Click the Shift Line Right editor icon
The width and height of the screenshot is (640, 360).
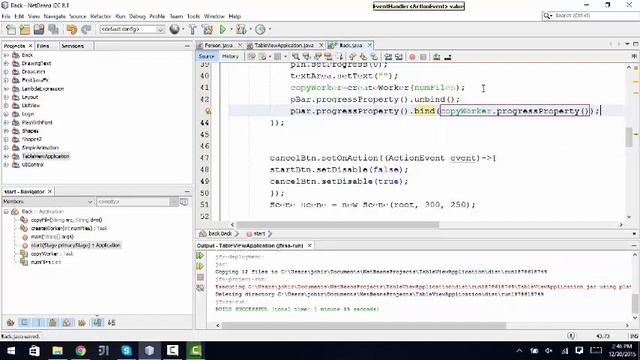point(399,57)
